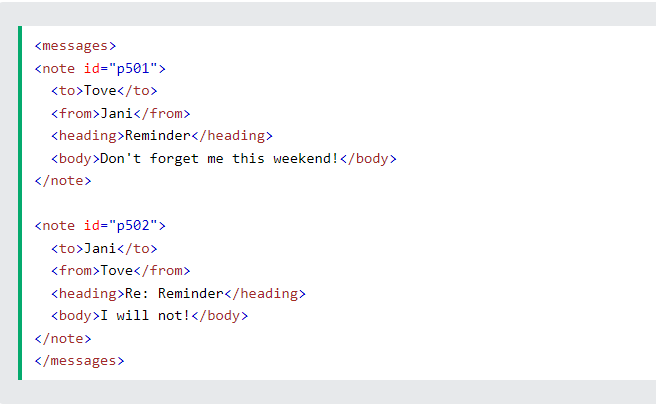Click the word forget in body text
Screen dimensions: 656x406
pos(174,159)
